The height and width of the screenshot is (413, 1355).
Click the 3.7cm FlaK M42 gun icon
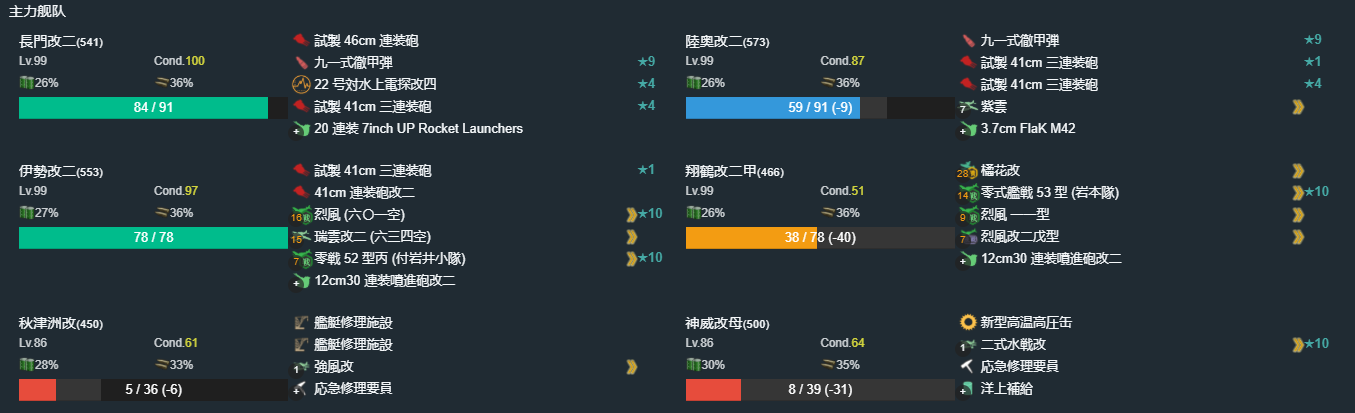[968, 128]
